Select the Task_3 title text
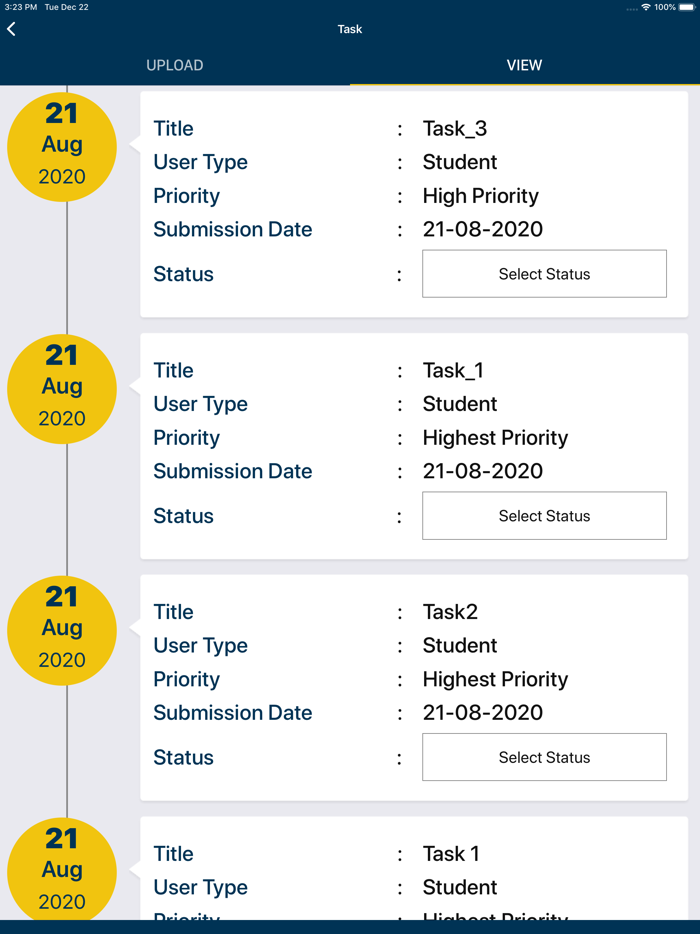 [x=455, y=129]
